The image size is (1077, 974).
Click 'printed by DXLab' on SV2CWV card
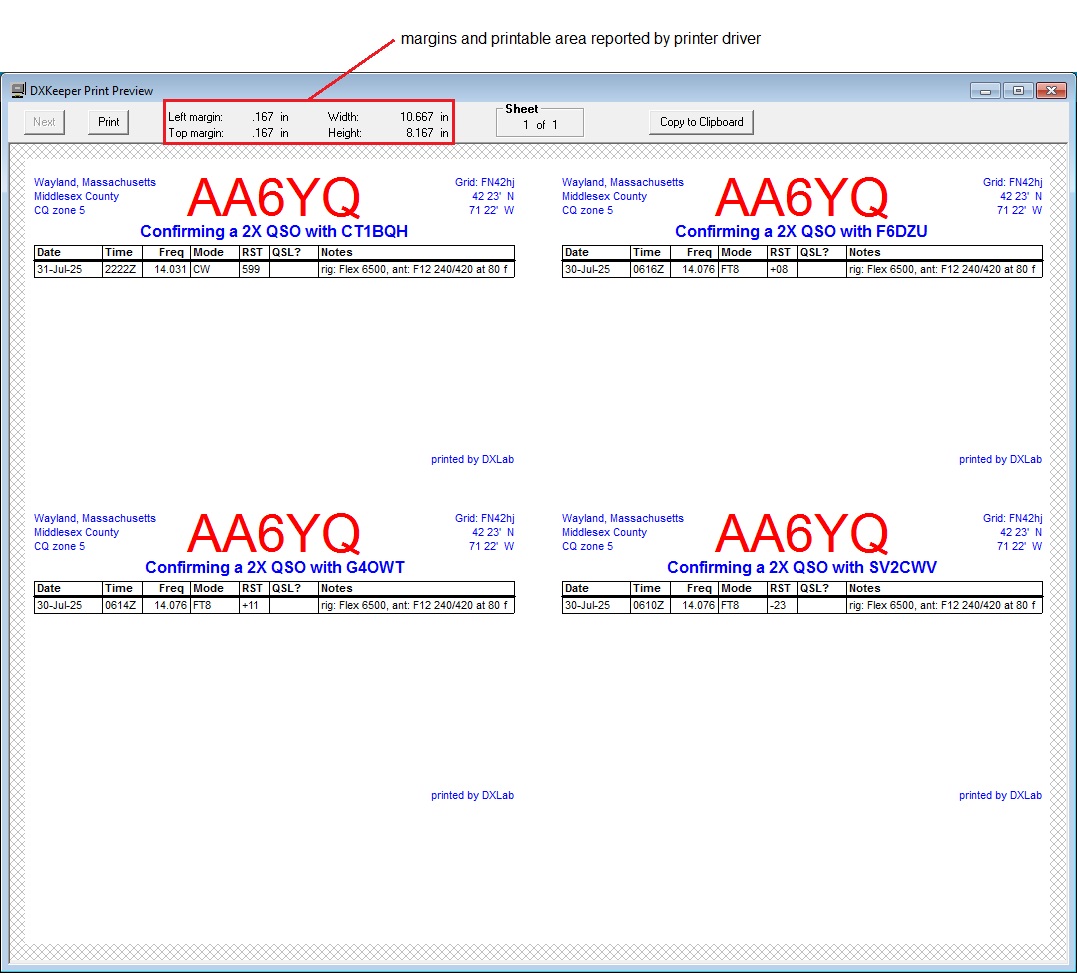(1000, 795)
